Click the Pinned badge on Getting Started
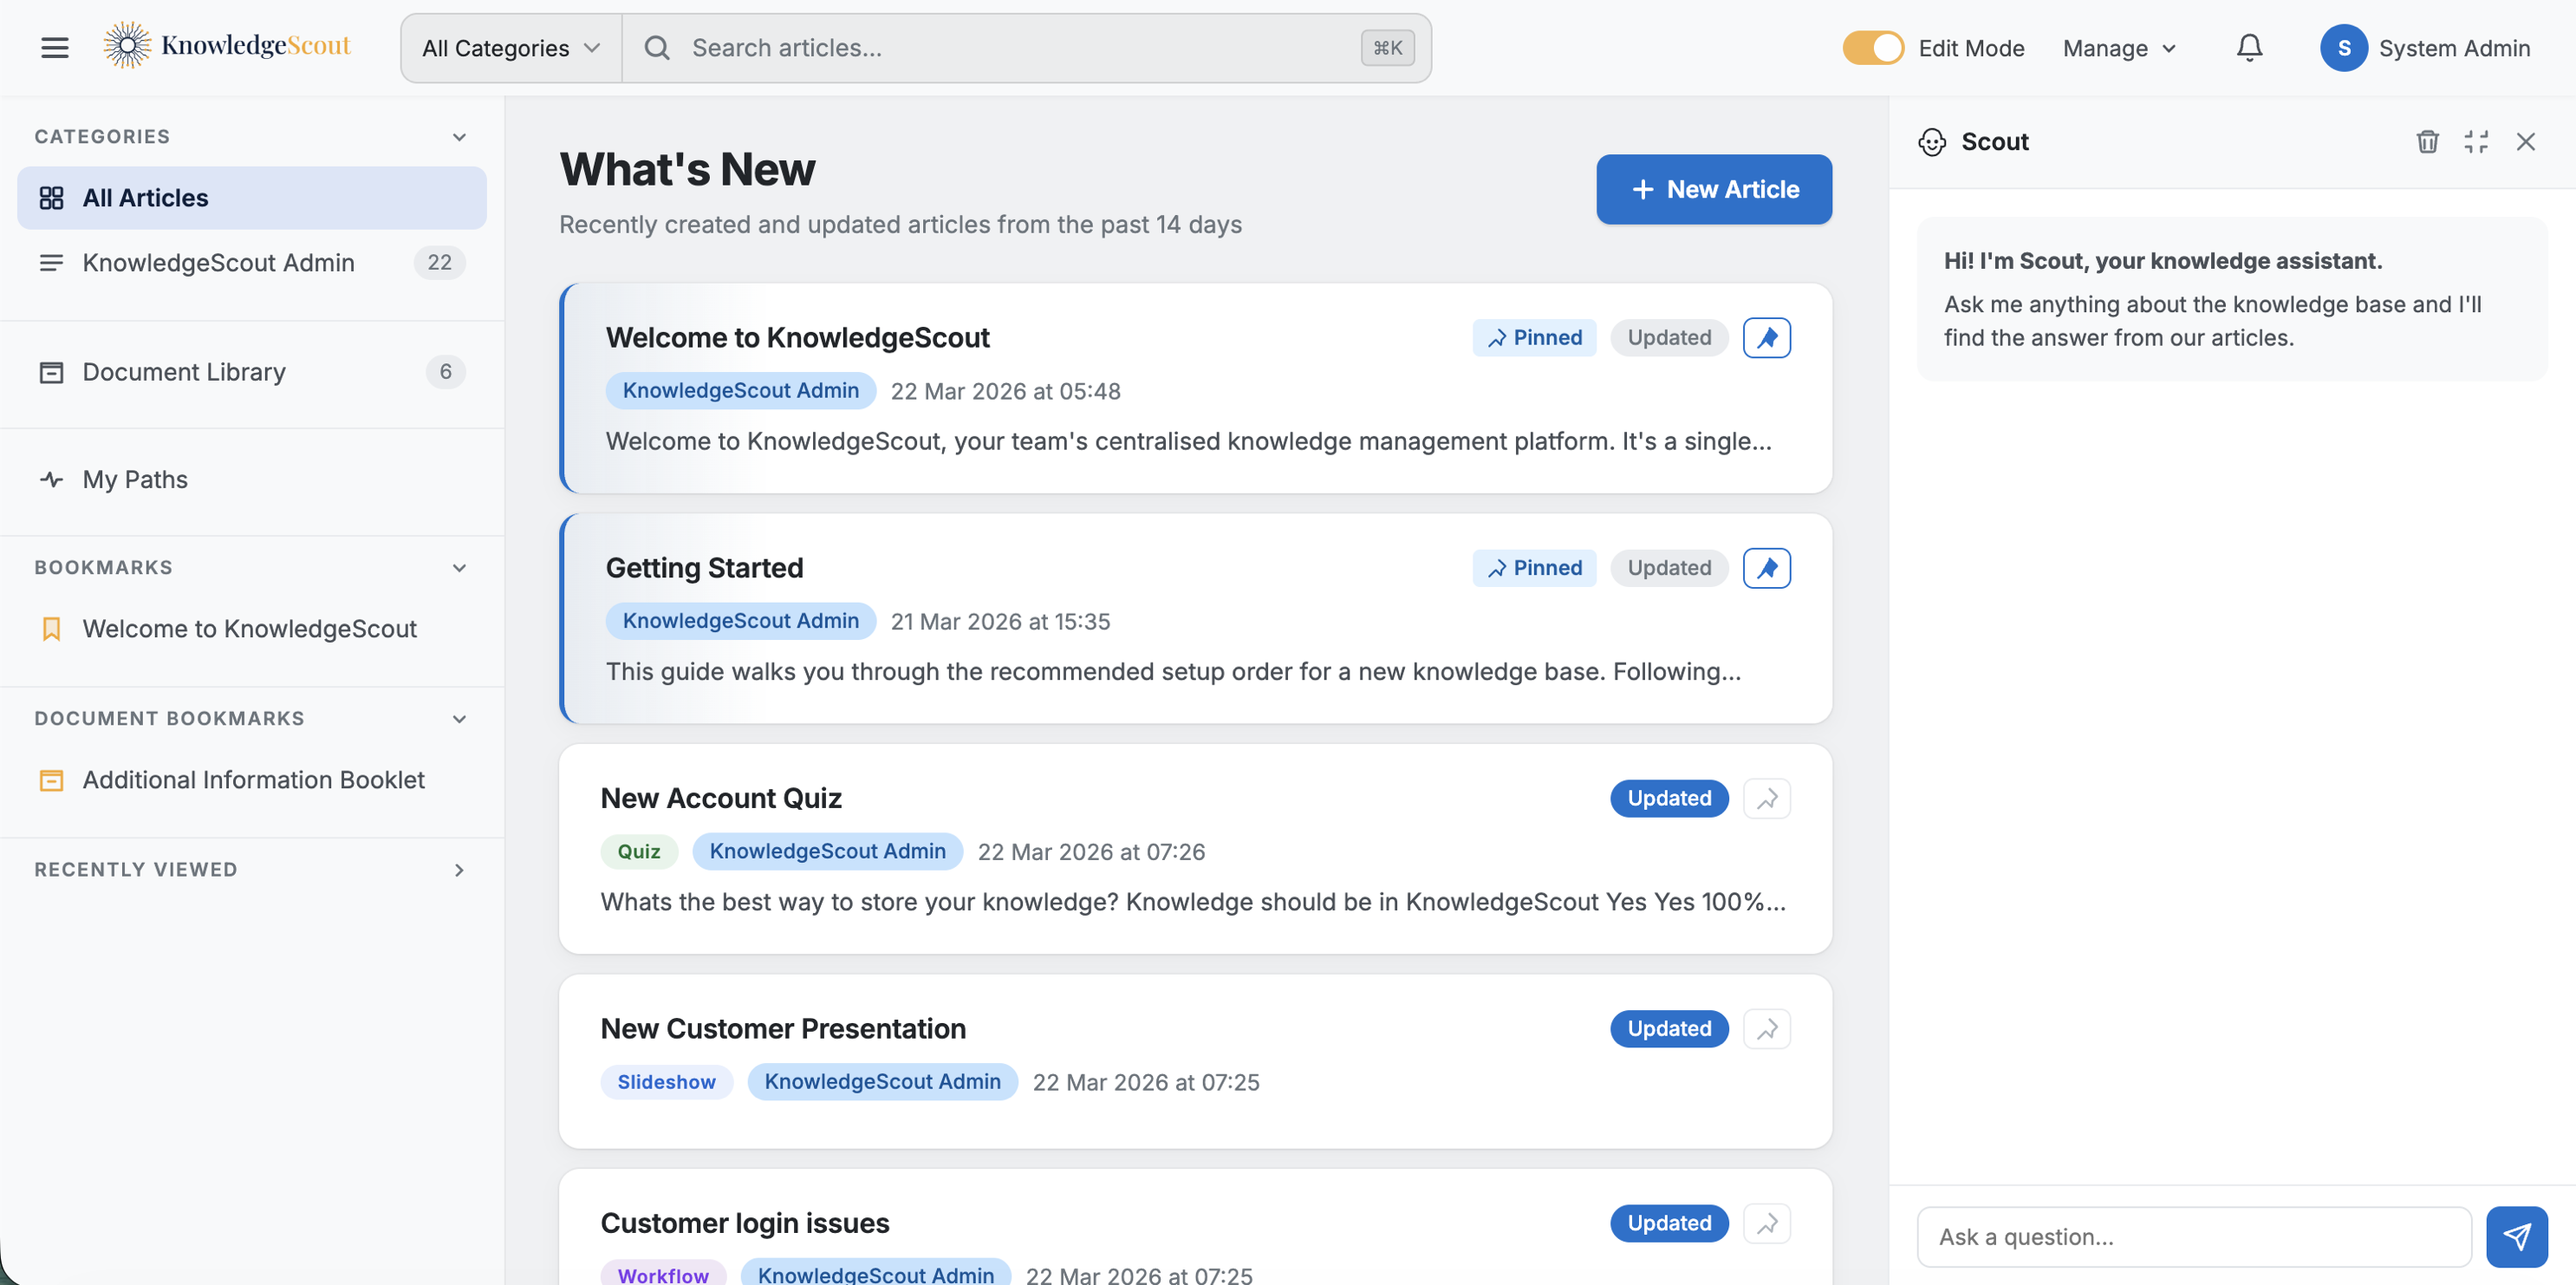 [1534, 568]
